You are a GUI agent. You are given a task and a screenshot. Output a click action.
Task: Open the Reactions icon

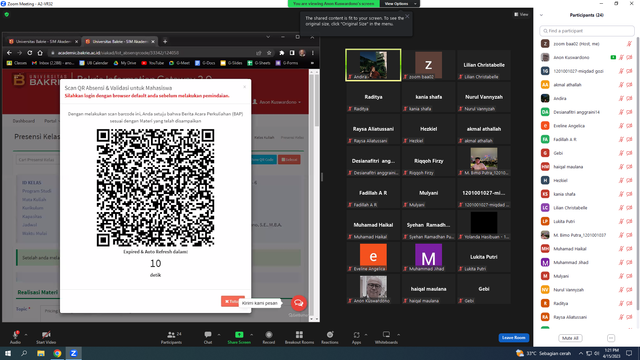330,335
